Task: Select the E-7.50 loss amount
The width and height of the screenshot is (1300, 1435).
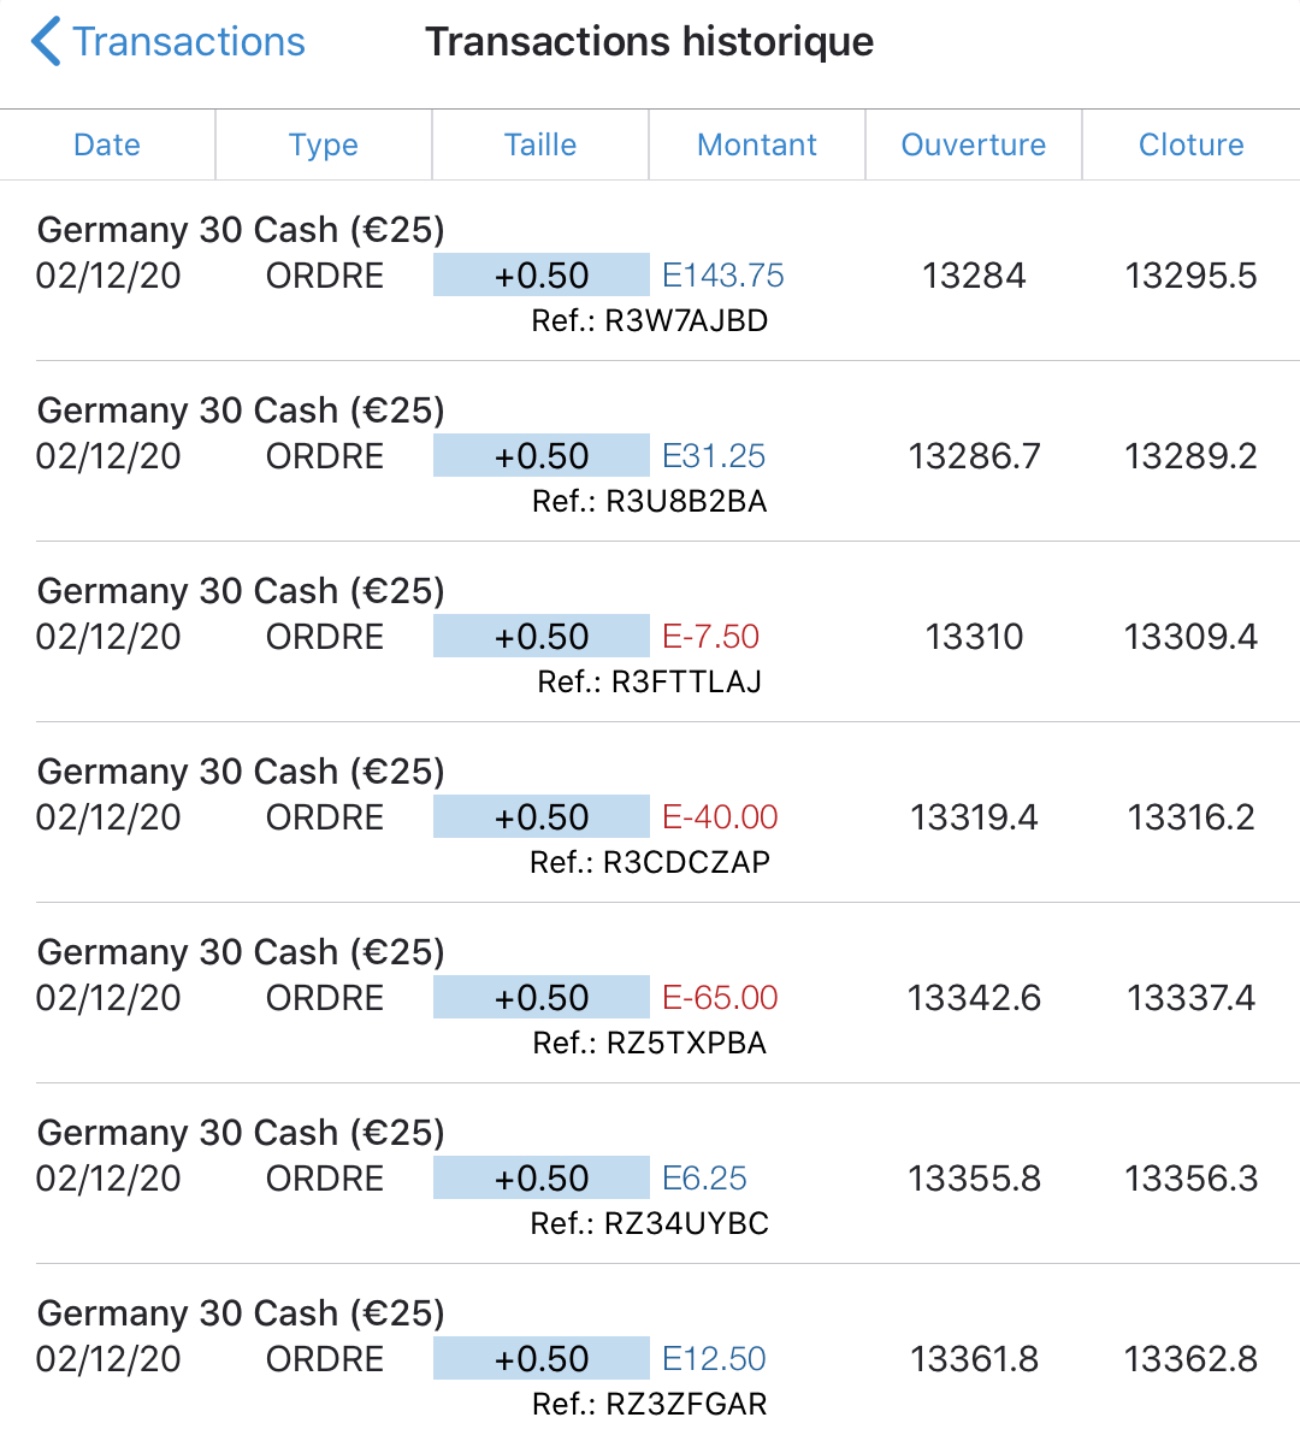Action: click(710, 637)
